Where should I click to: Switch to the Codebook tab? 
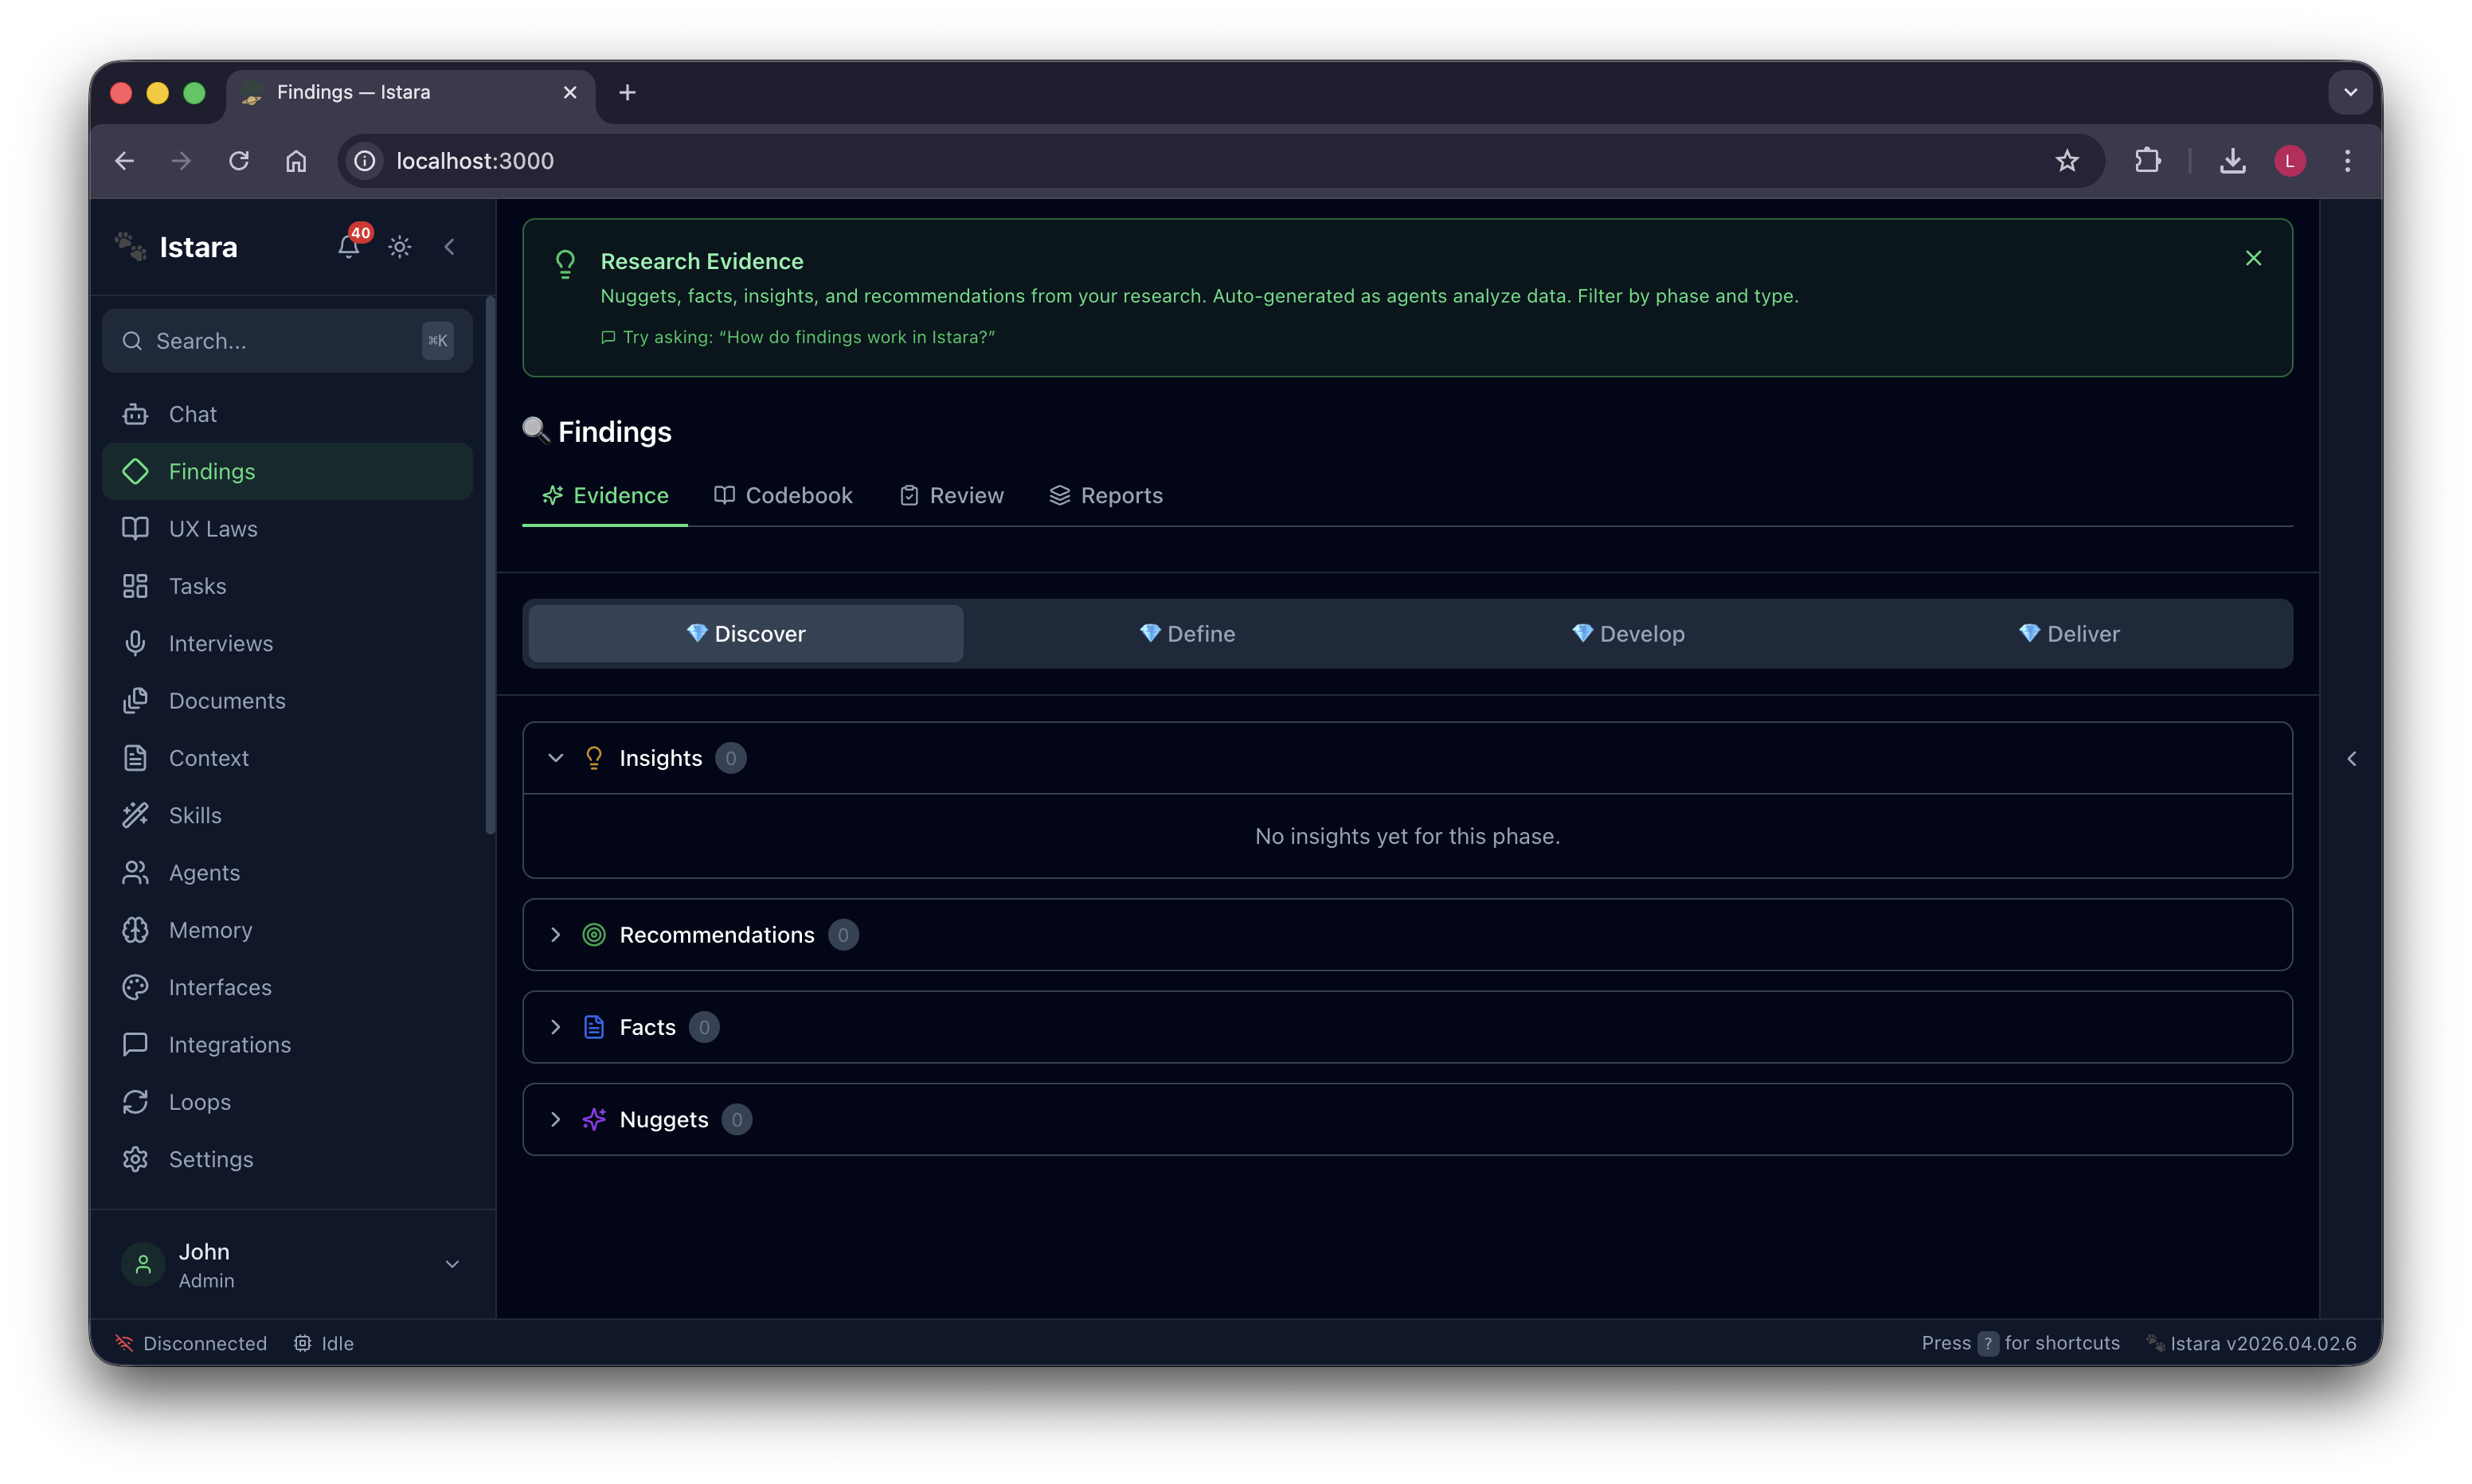(783, 496)
